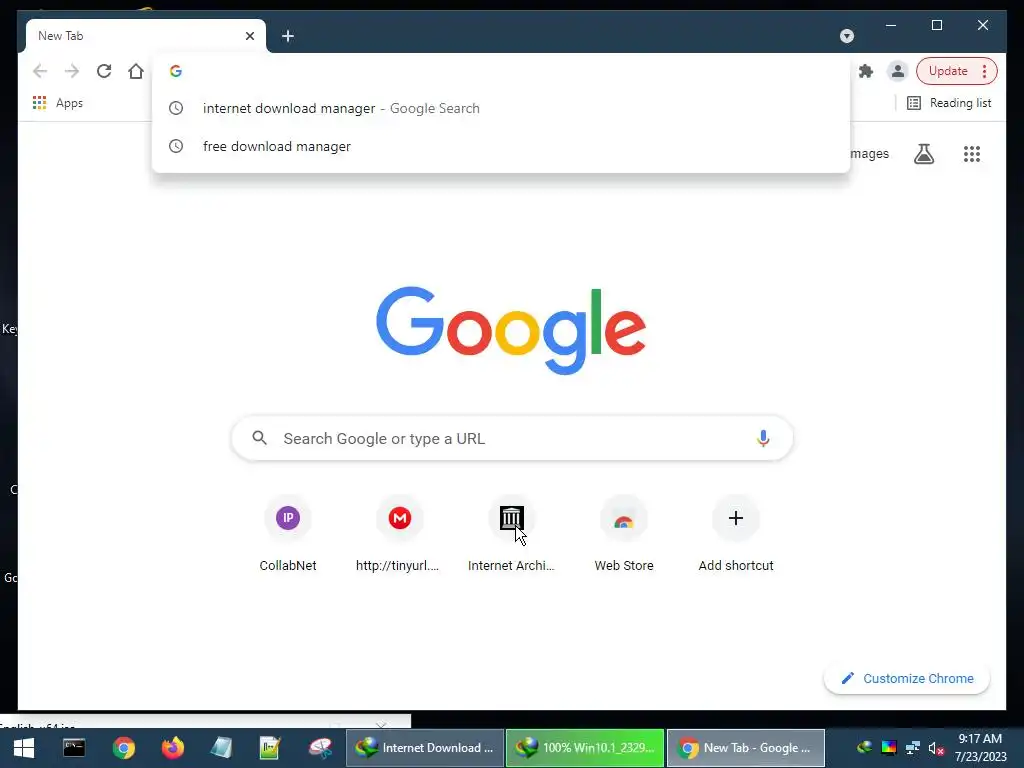Open network tray icon
Image resolution: width=1024 pixels, height=768 pixels.
click(x=912, y=748)
